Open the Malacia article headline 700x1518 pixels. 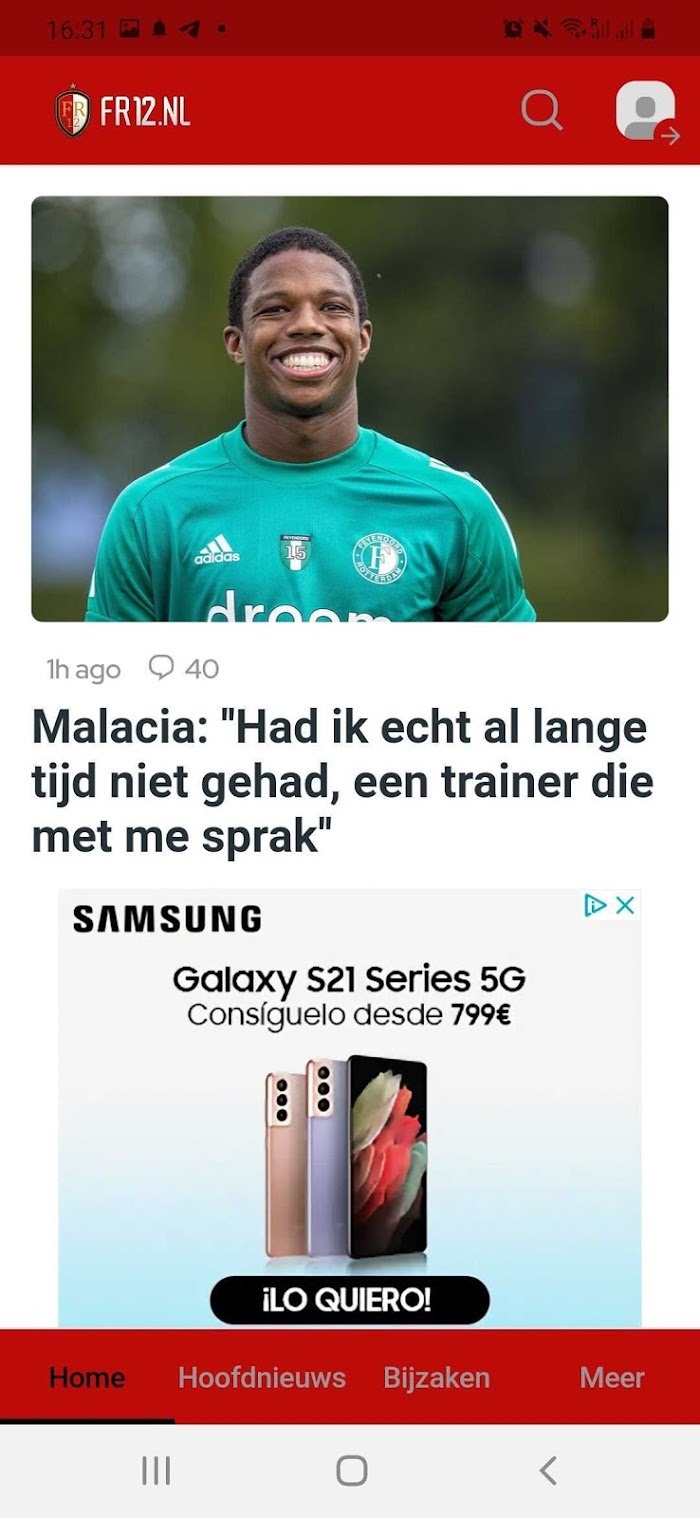tap(342, 783)
